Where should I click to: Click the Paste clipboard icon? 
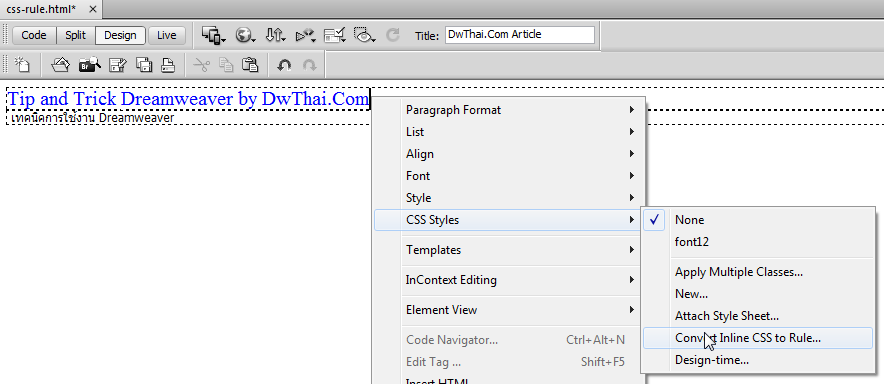pyautogui.click(x=250, y=65)
